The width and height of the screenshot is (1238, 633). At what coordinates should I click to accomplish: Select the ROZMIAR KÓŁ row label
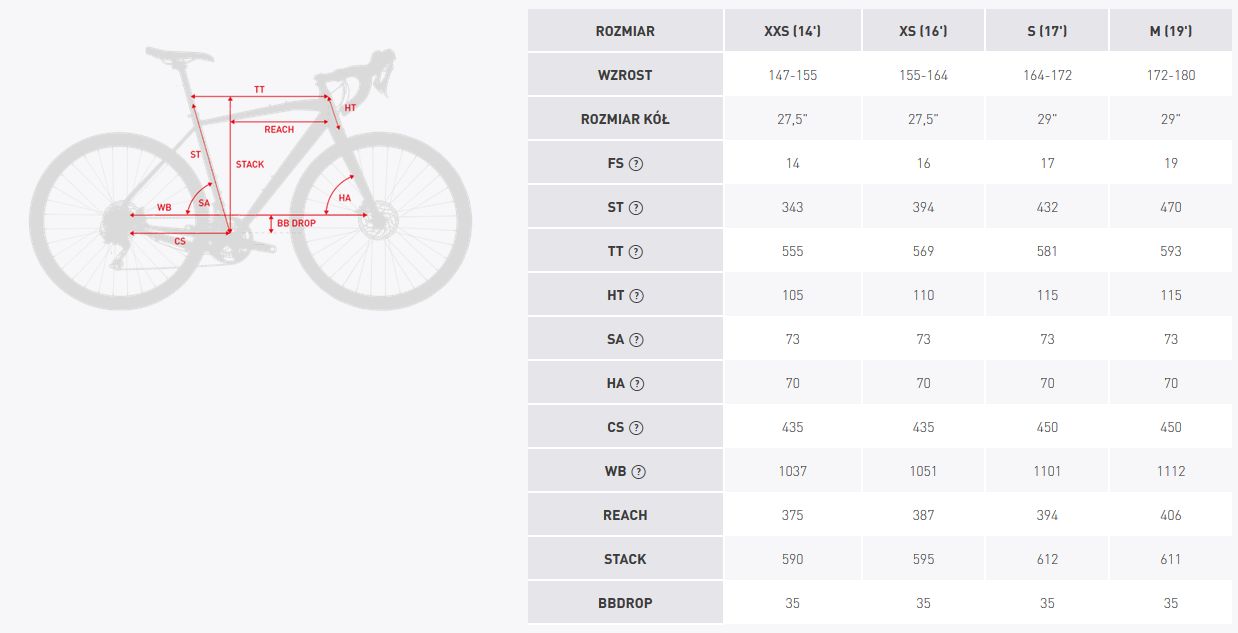pos(625,119)
